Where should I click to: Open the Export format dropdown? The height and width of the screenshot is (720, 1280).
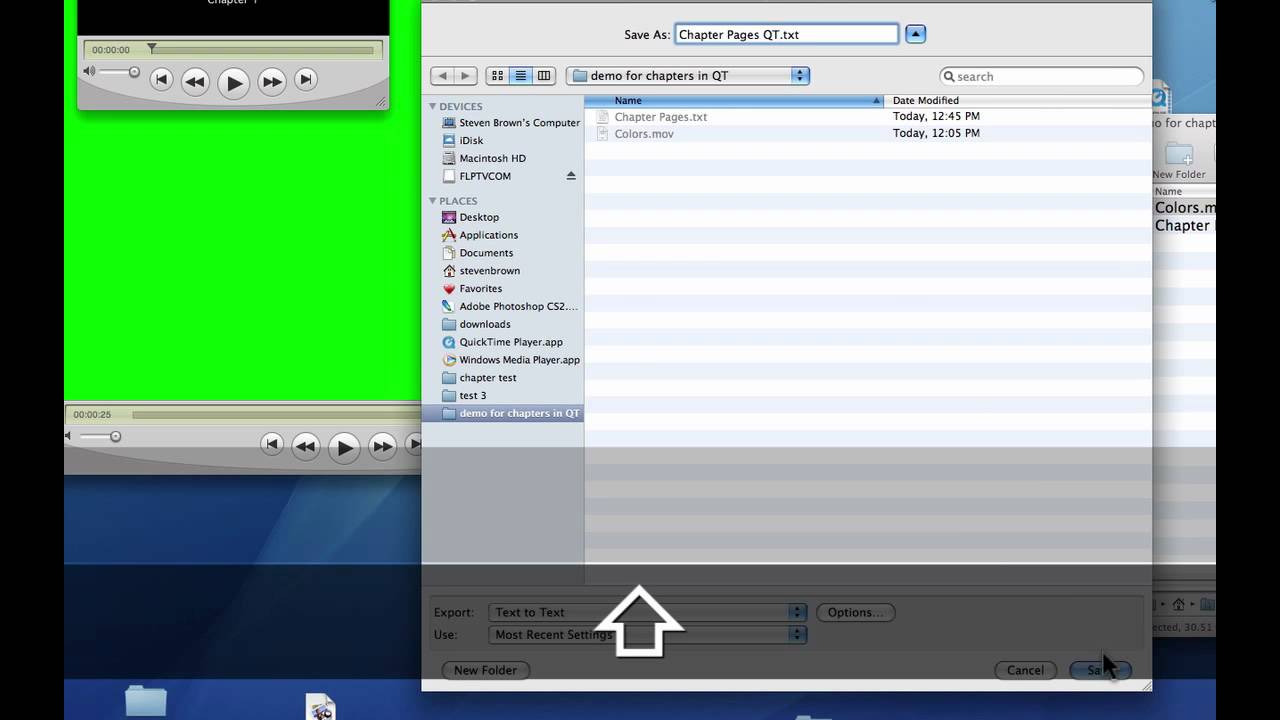(647, 612)
